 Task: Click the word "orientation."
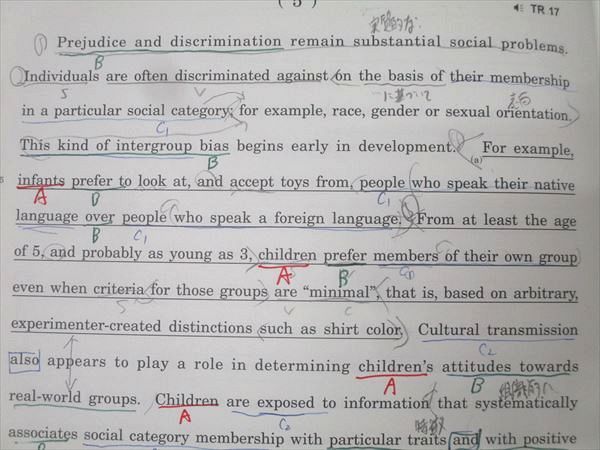click(x=533, y=113)
